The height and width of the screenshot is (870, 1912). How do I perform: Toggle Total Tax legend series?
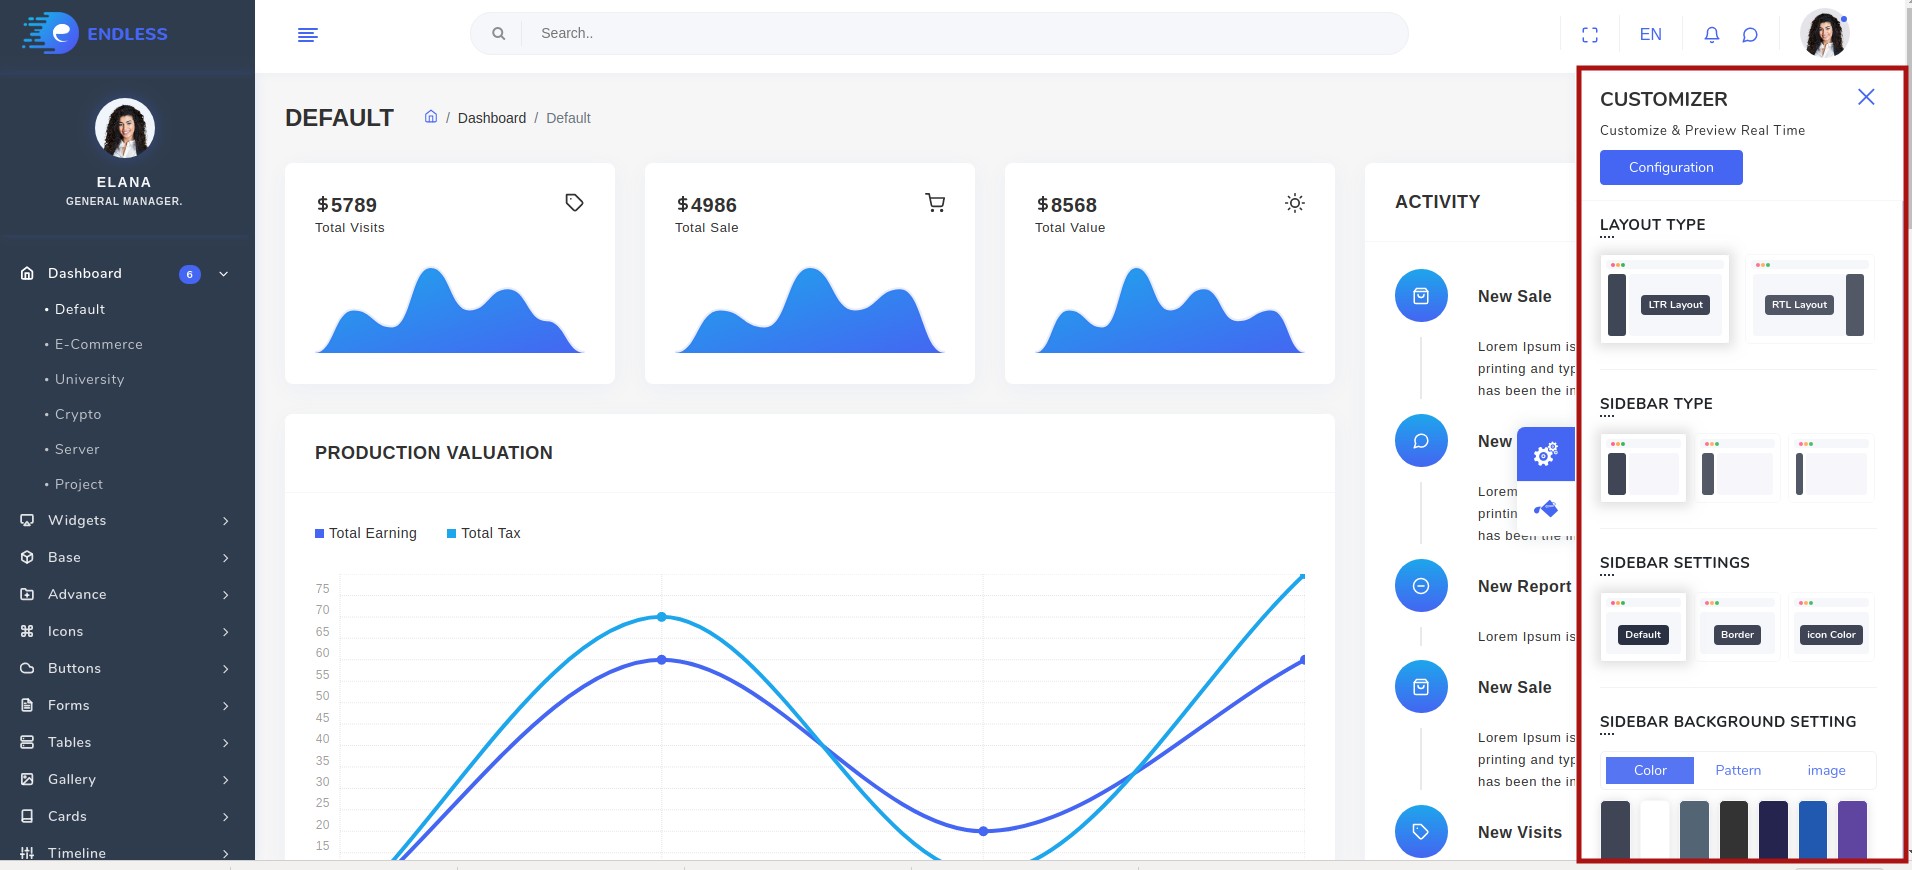pos(484,533)
